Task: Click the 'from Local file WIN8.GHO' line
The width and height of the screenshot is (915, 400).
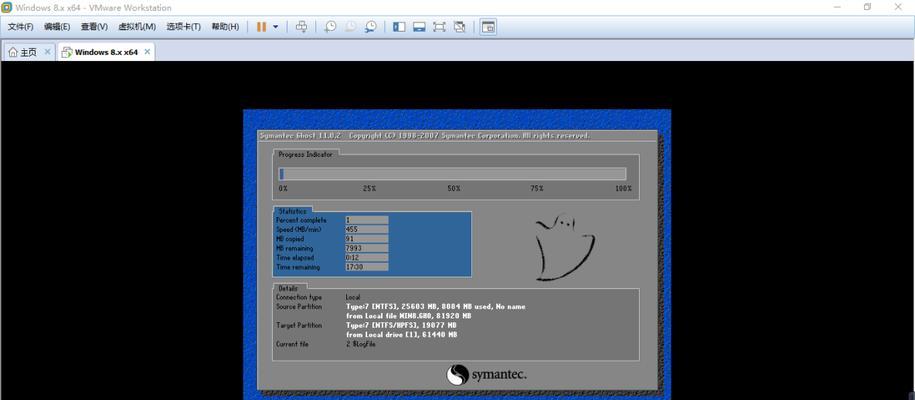Action: (x=408, y=316)
